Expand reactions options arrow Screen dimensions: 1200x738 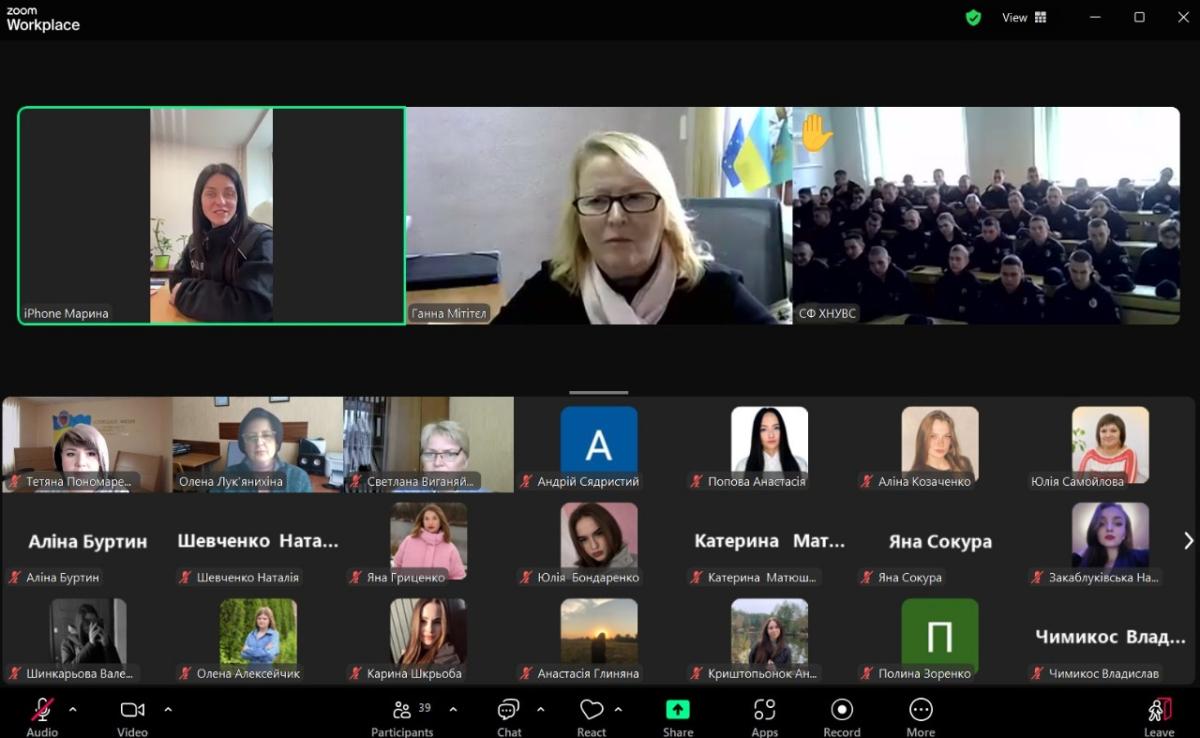(x=618, y=709)
